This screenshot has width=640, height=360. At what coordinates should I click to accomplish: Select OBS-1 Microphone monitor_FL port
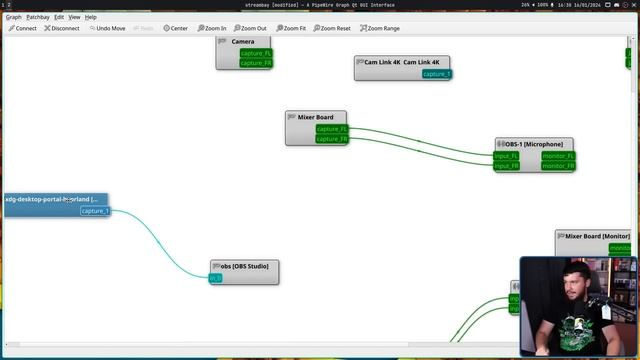(x=558, y=156)
